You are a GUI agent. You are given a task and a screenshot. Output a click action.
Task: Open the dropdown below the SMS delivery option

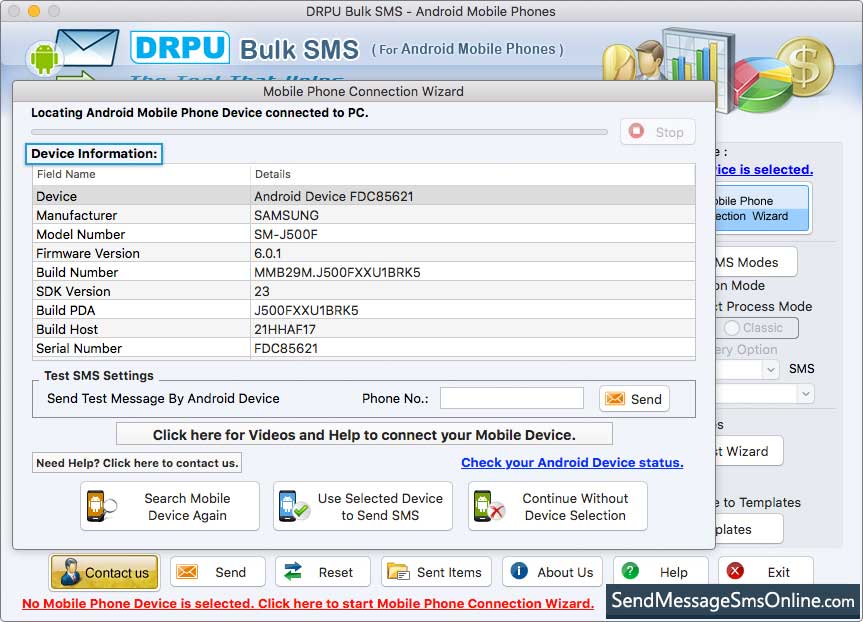pos(805,394)
